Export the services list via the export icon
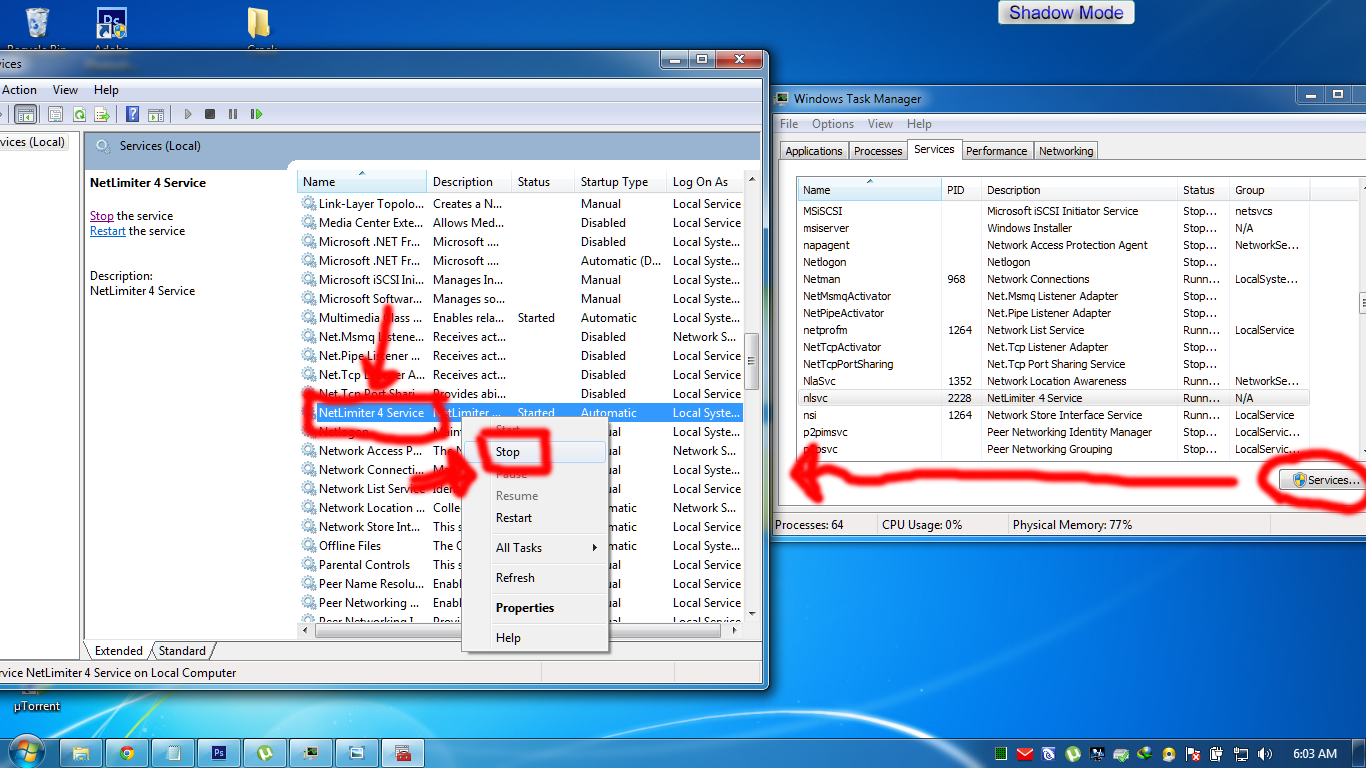1366x768 pixels. point(101,113)
